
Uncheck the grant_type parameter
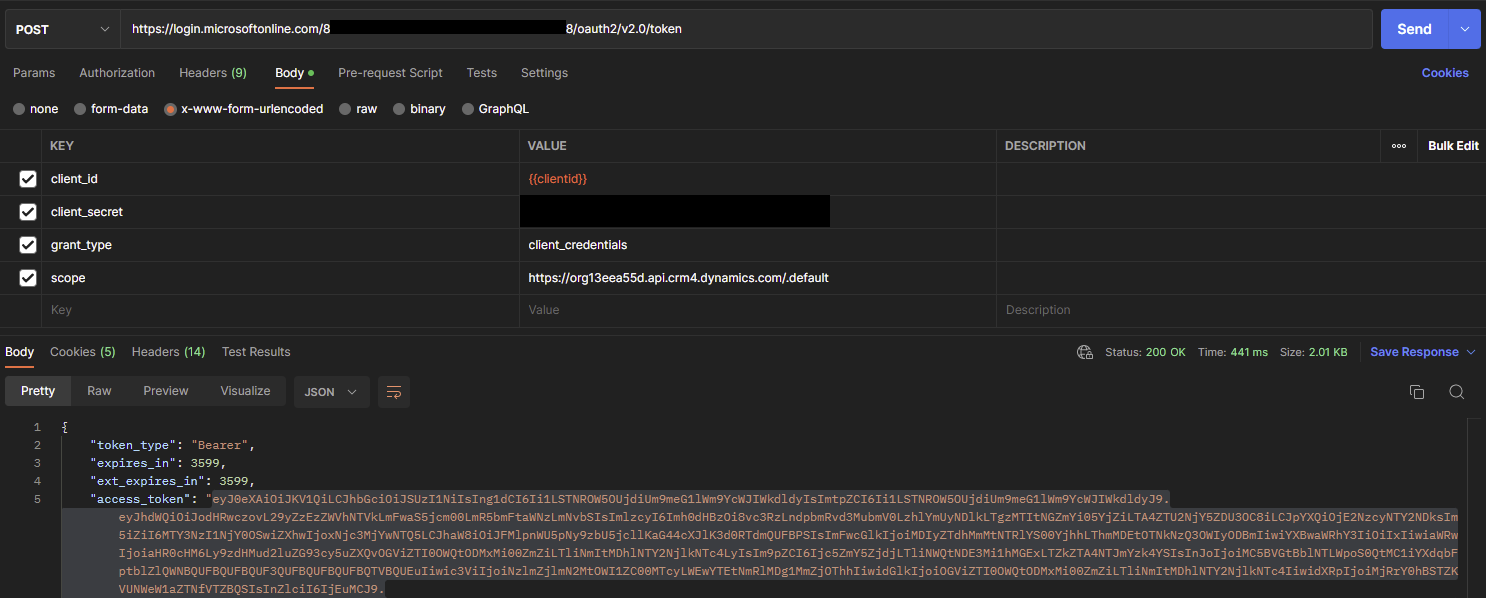[x=28, y=245]
